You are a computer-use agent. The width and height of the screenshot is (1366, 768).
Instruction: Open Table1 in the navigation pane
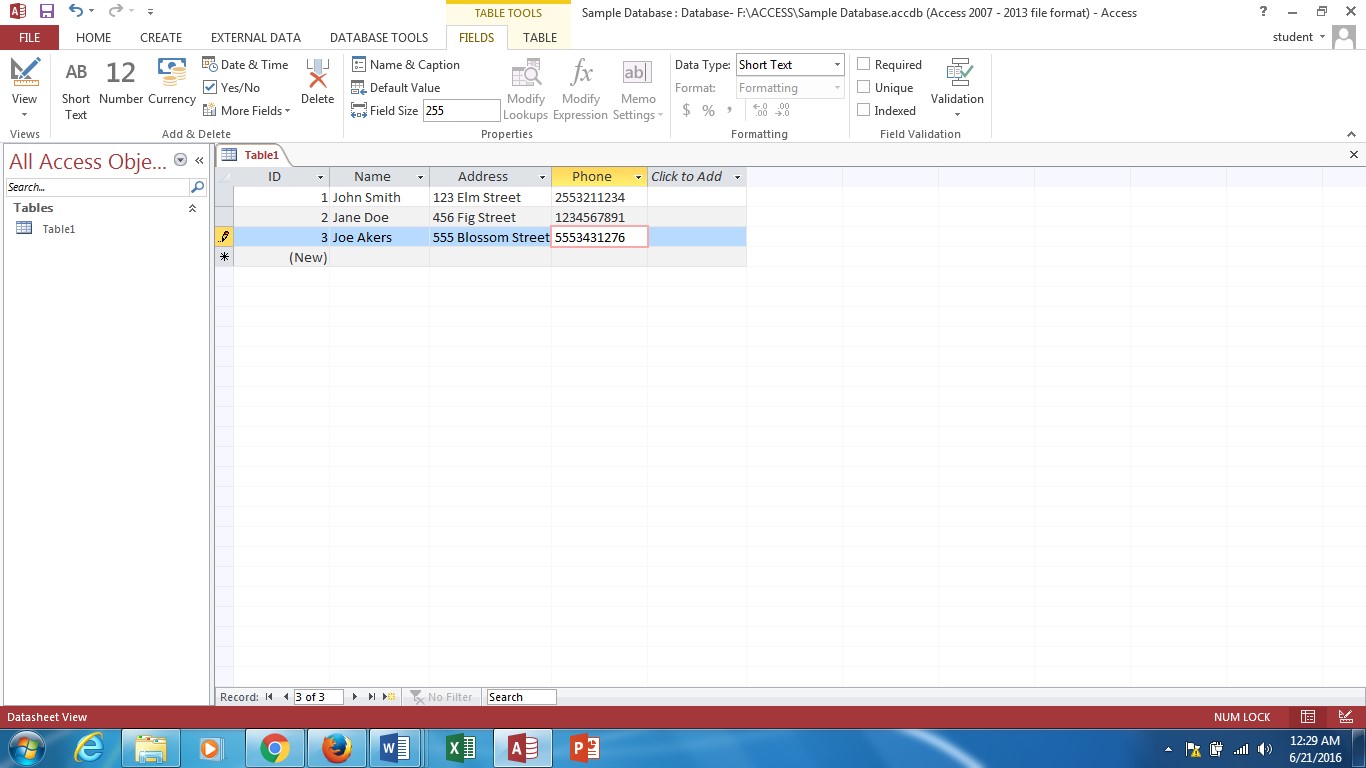[58, 229]
